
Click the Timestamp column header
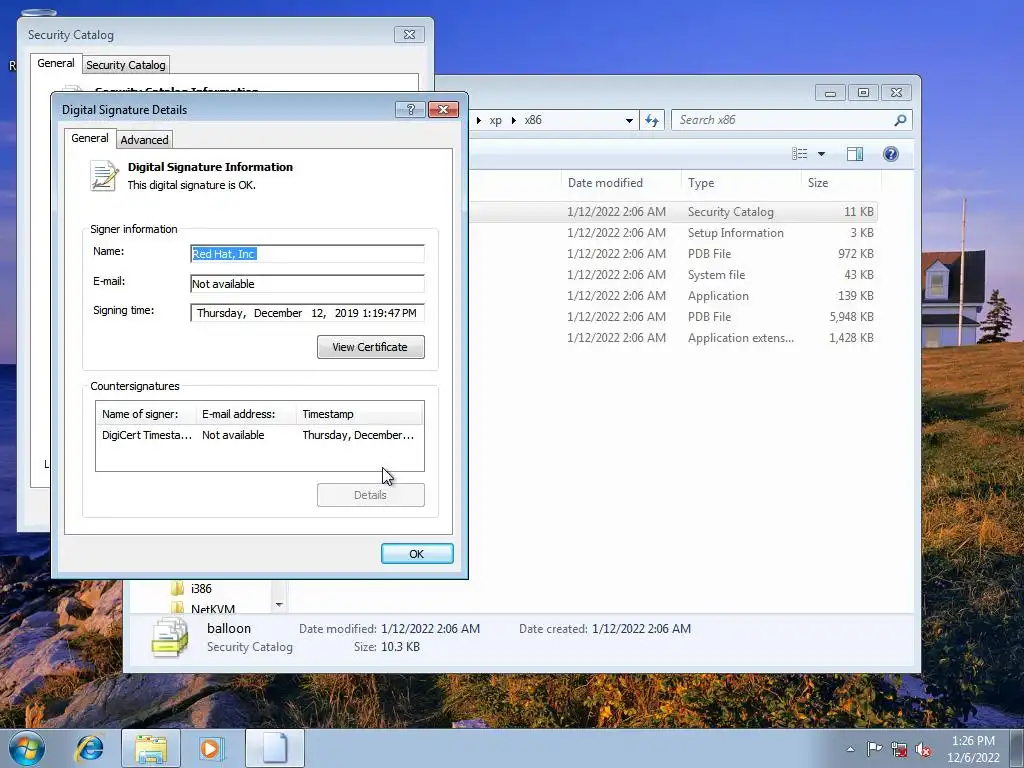360,414
